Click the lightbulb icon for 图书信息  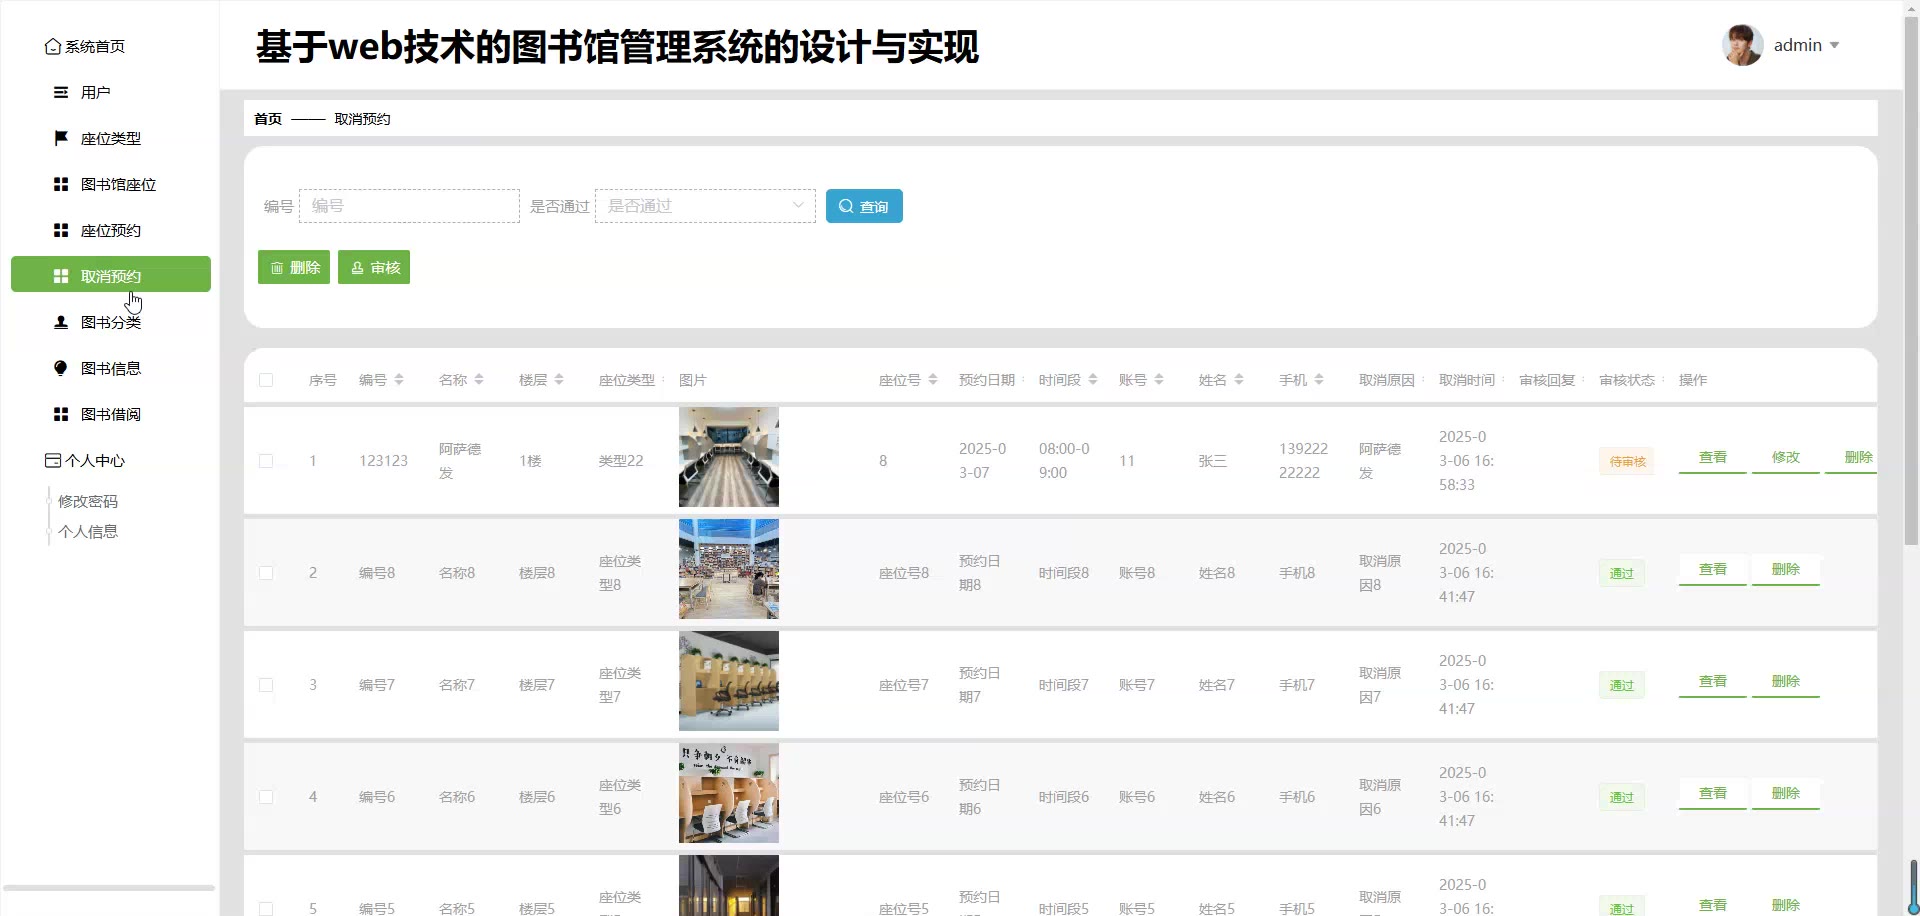point(61,368)
